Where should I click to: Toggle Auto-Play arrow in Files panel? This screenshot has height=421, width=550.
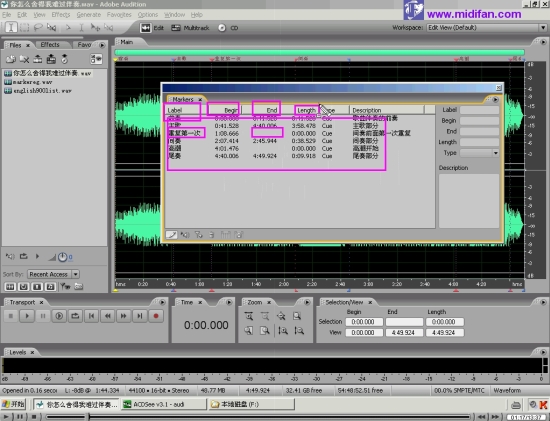pos(37,256)
